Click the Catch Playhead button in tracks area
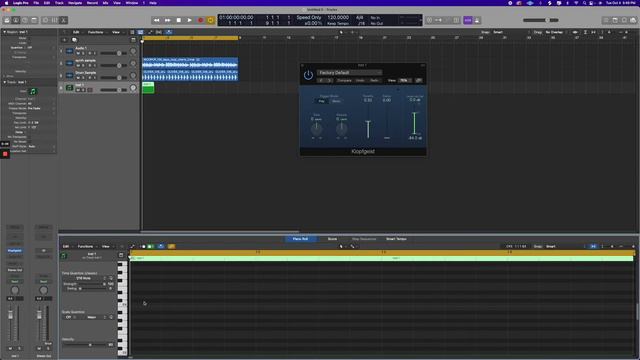The image size is (640, 360). click(169, 32)
